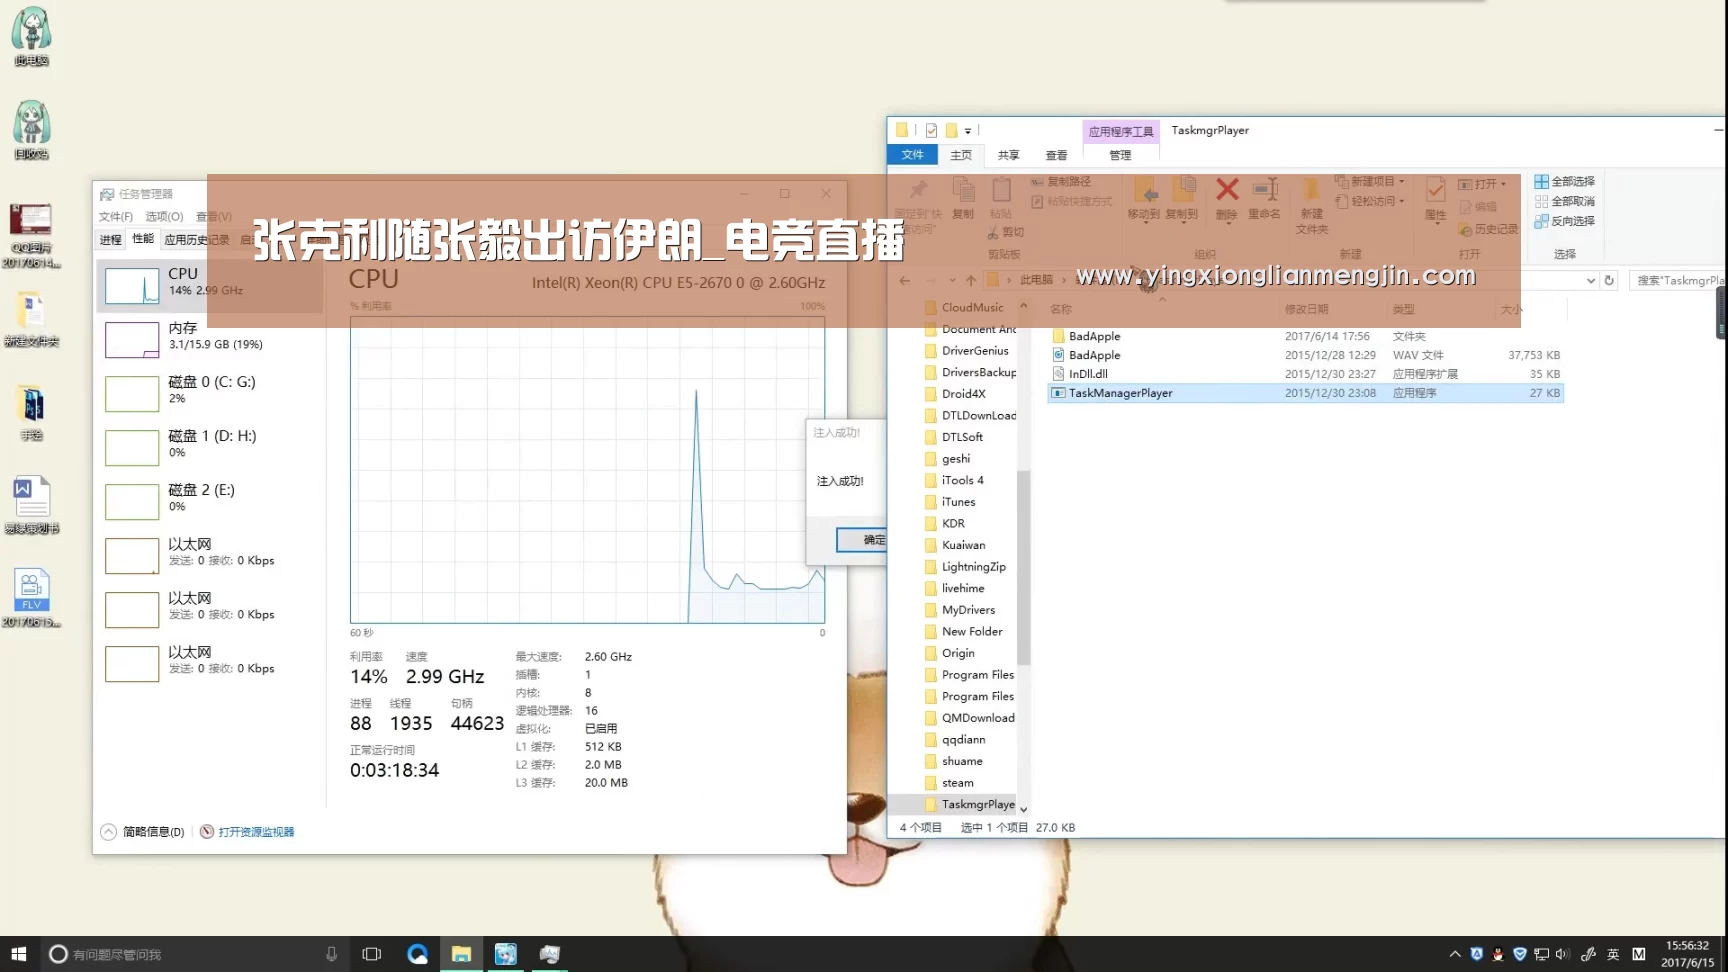The width and height of the screenshot is (1728, 972).
Task: Expand the address bar history dropdown
Action: 1591,281
